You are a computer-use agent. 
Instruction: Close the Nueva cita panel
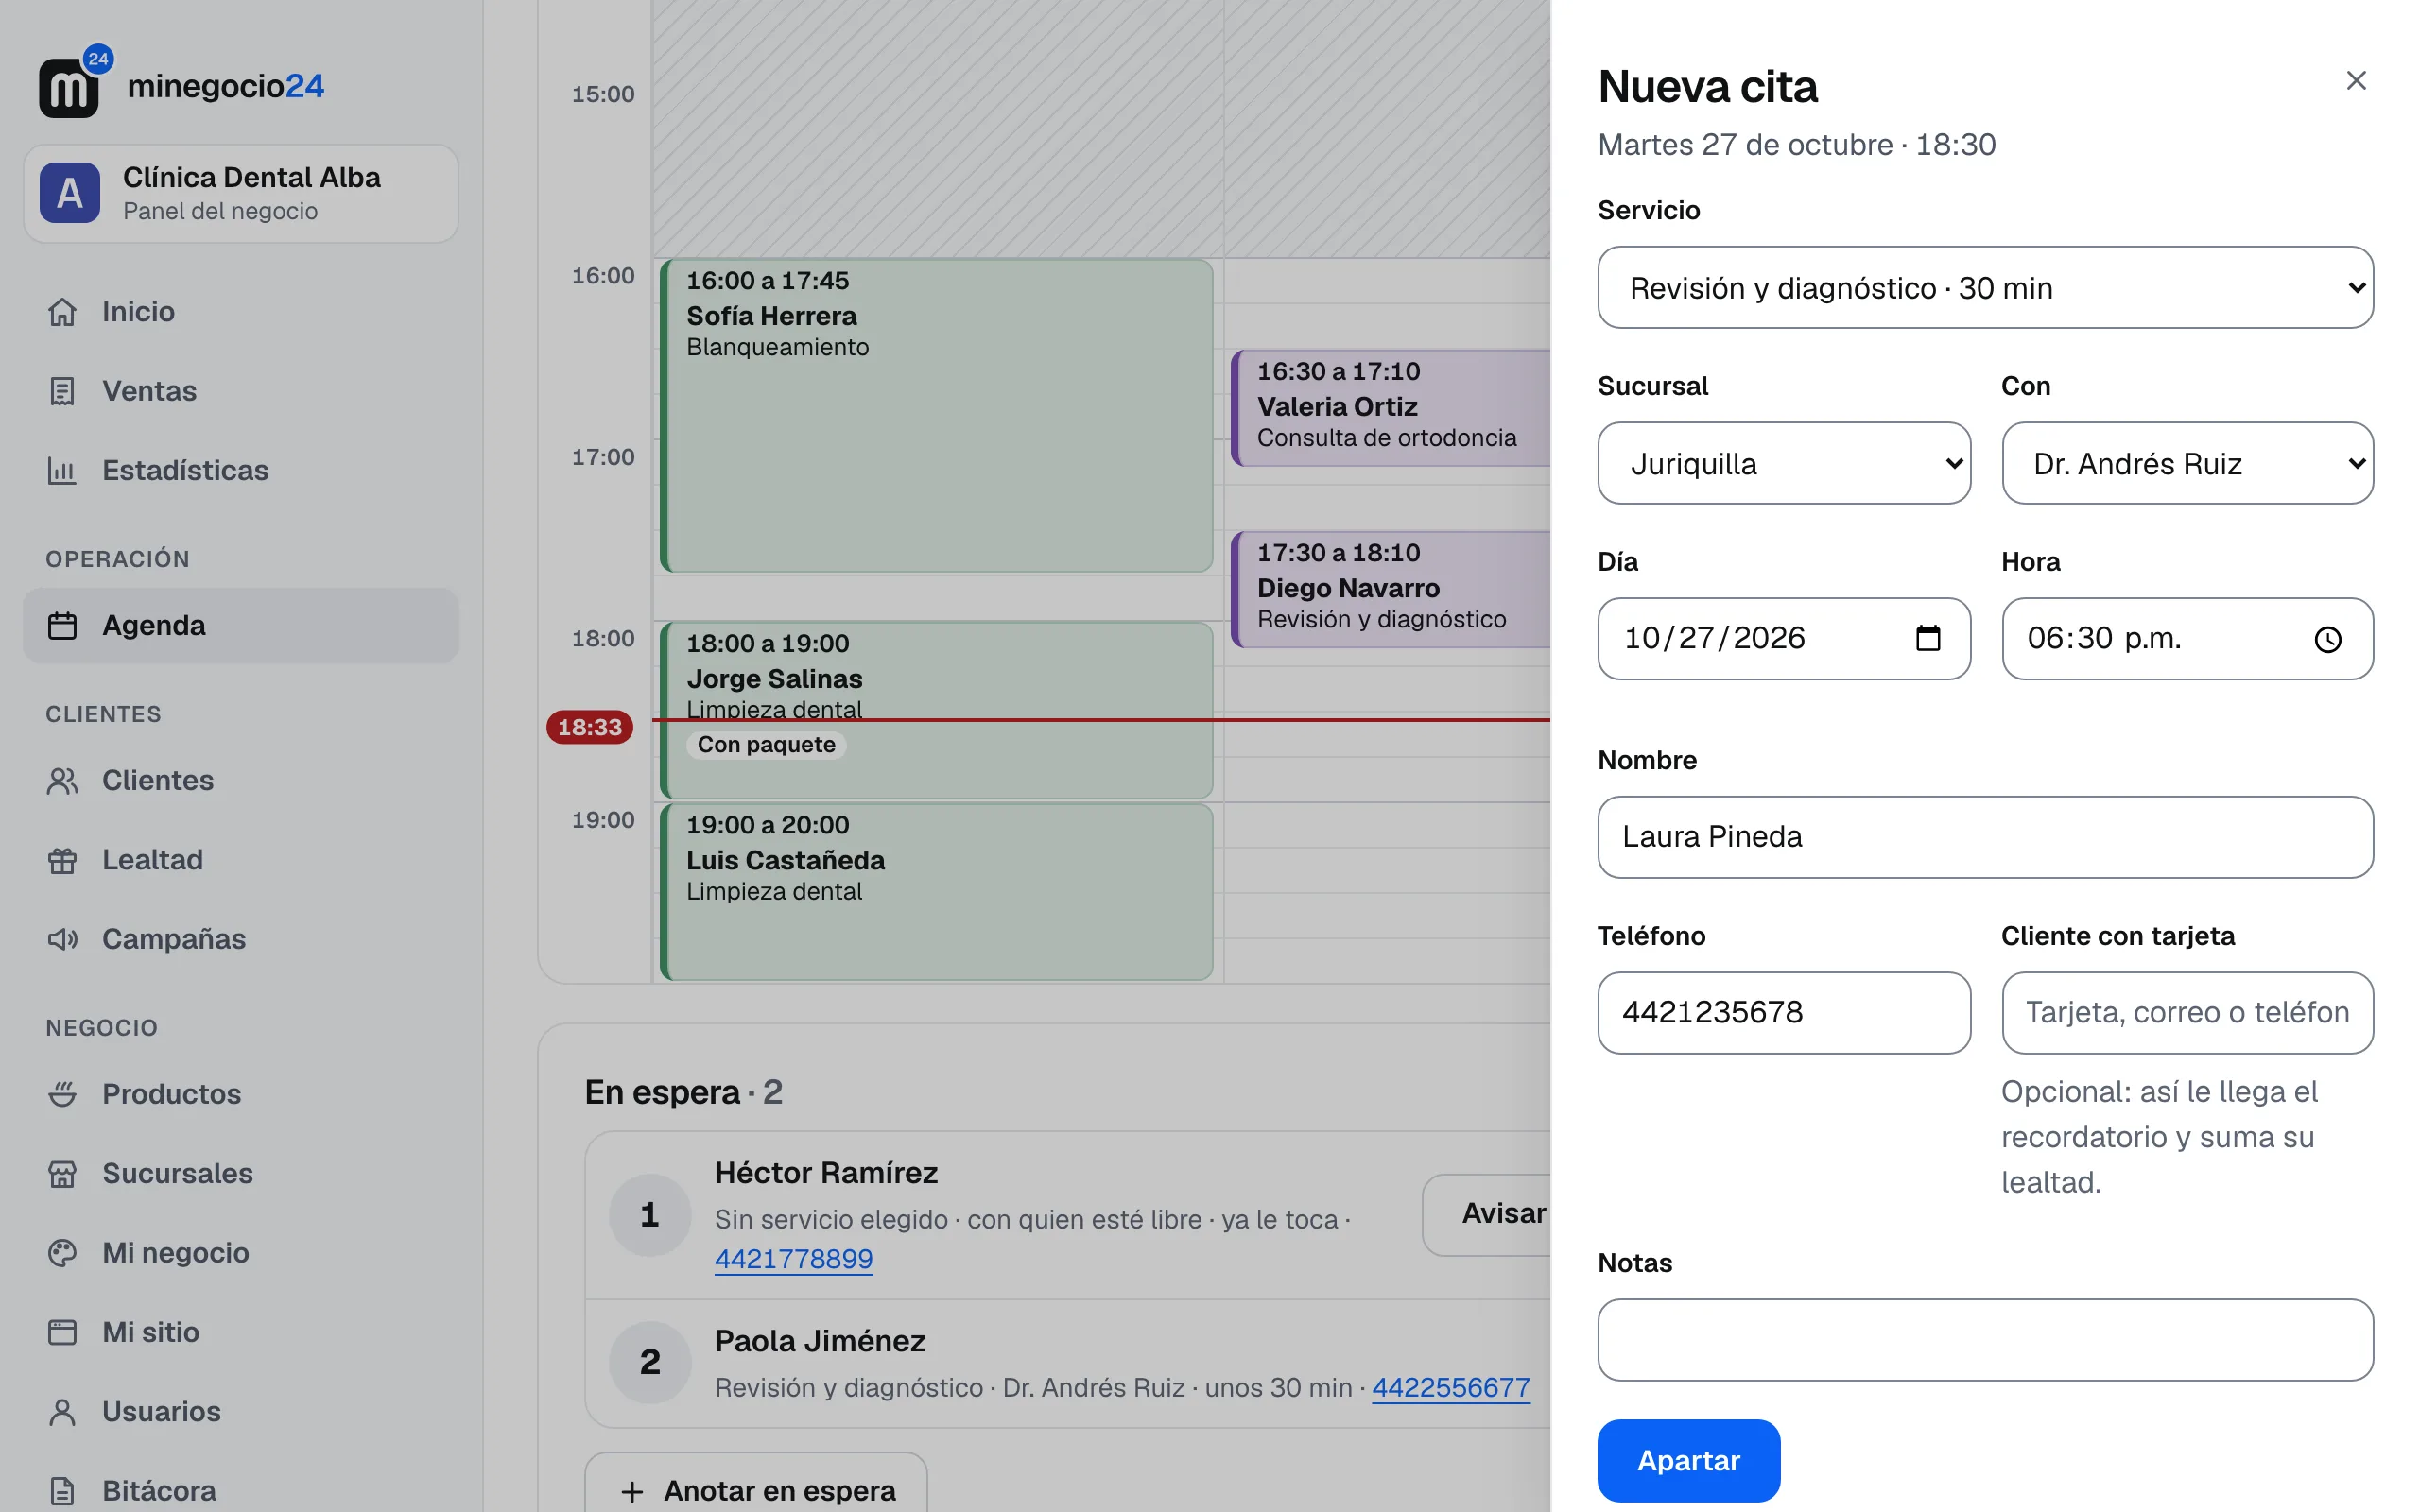(2355, 80)
